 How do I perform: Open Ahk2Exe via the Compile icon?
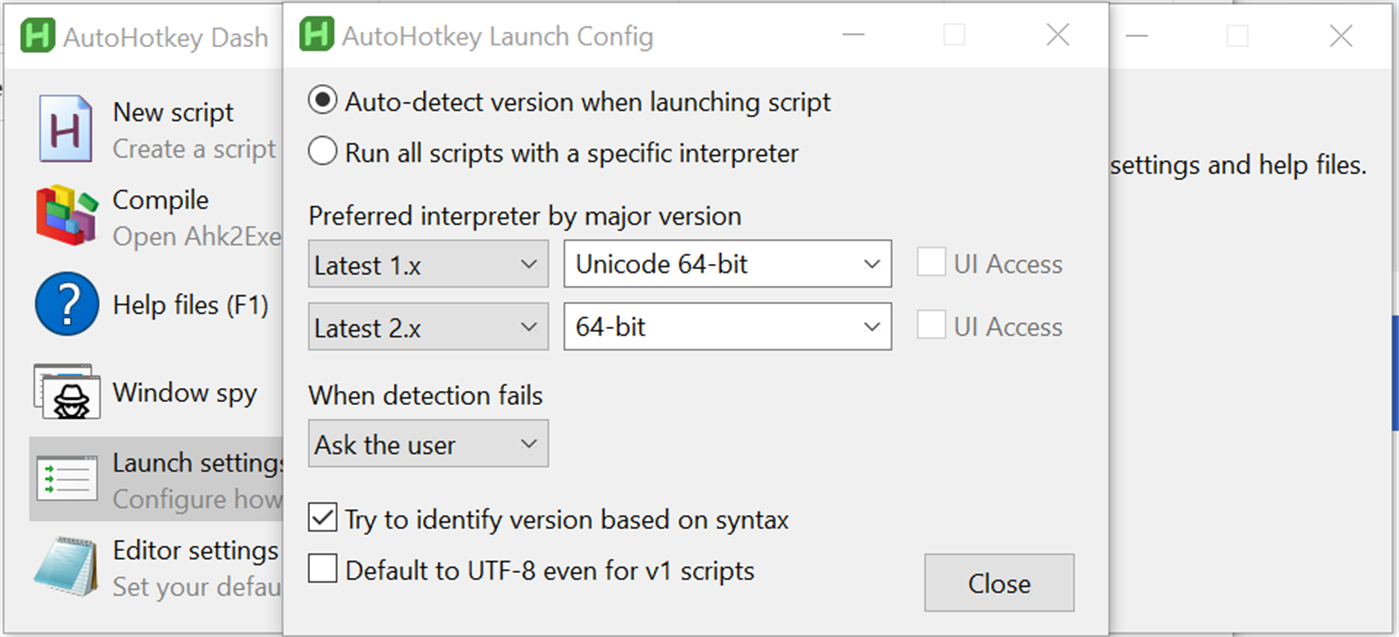[x=65, y=216]
